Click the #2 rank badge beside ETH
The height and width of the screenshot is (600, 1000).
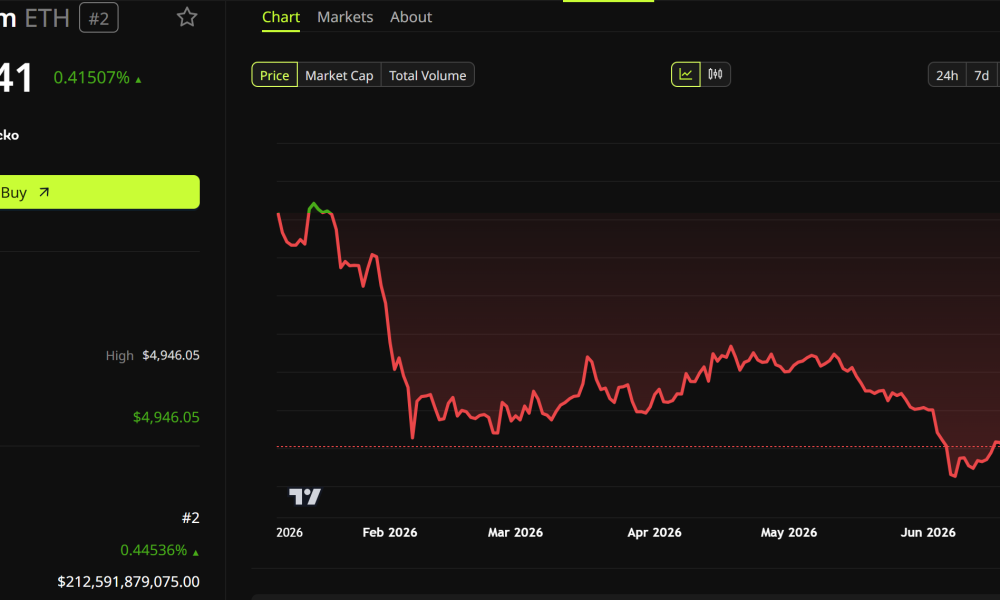[x=99, y=18]
